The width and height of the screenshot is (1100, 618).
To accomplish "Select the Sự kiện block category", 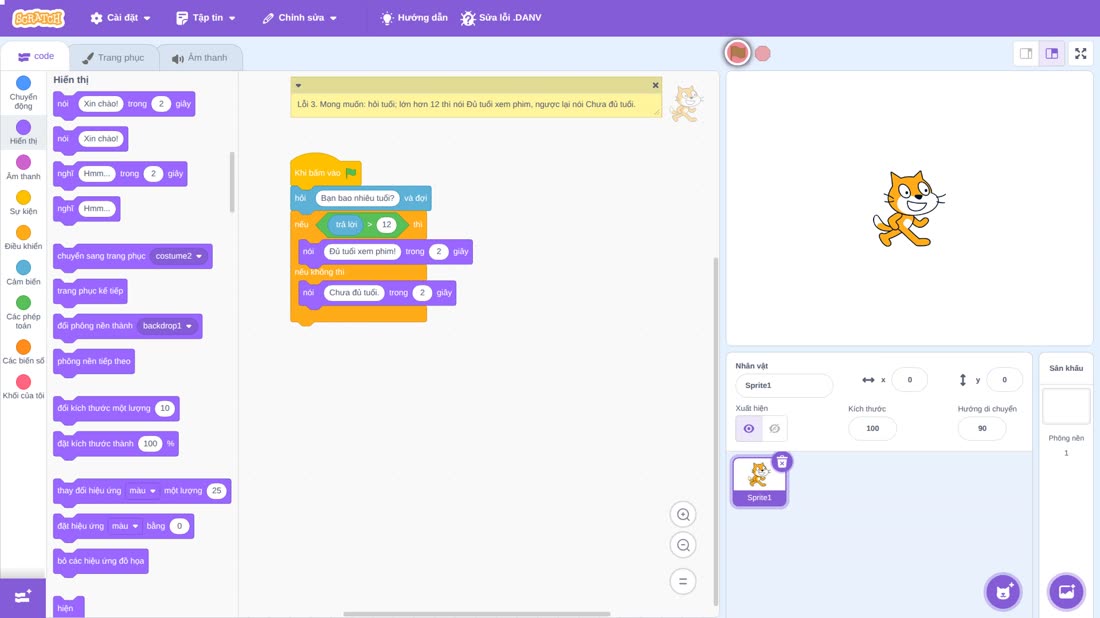I will click(x=23, y=203).
